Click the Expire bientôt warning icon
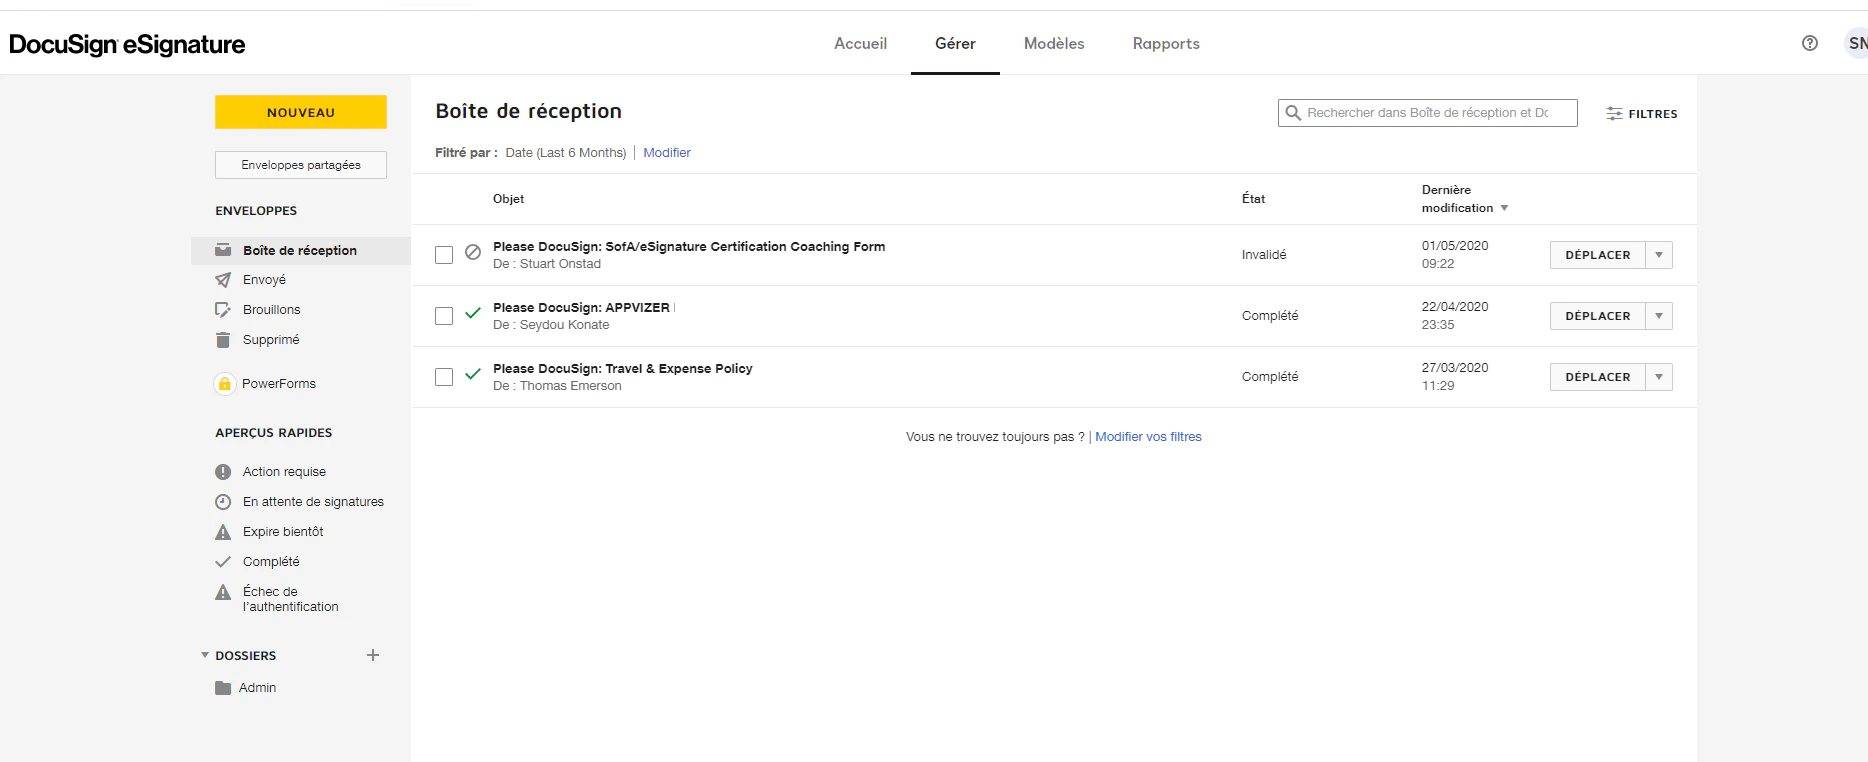 tap(223, 532)
